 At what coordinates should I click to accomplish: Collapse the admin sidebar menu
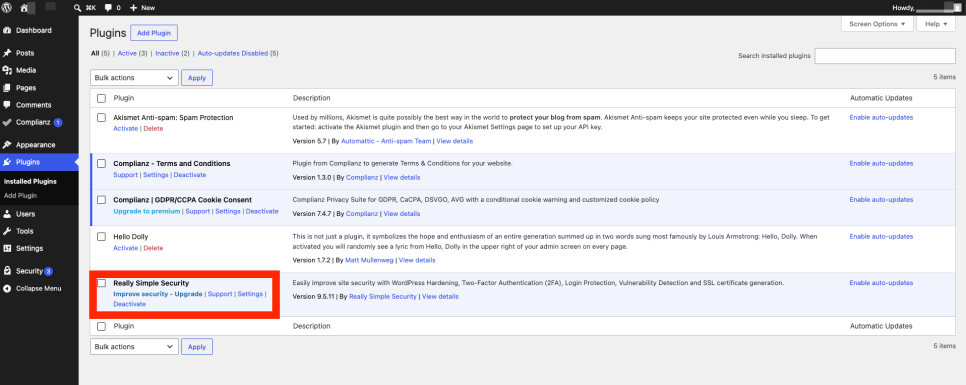39,288
